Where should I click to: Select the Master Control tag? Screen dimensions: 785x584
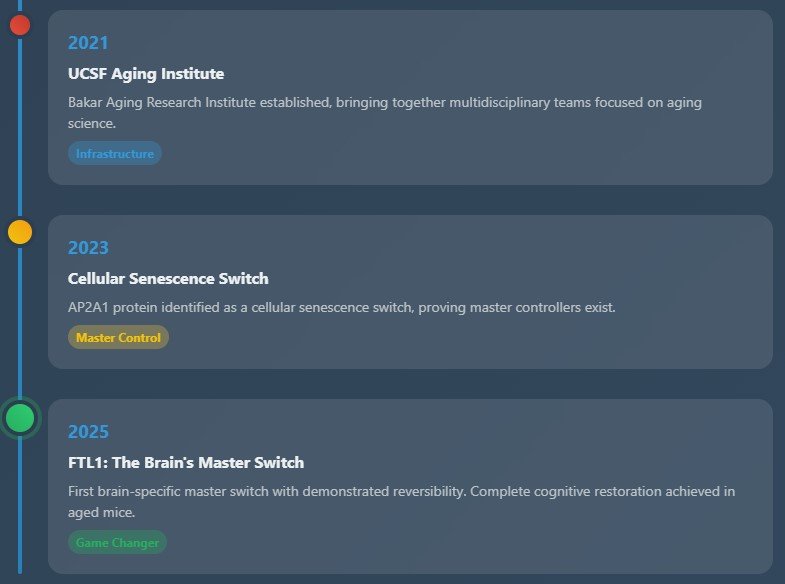[118, 338]
